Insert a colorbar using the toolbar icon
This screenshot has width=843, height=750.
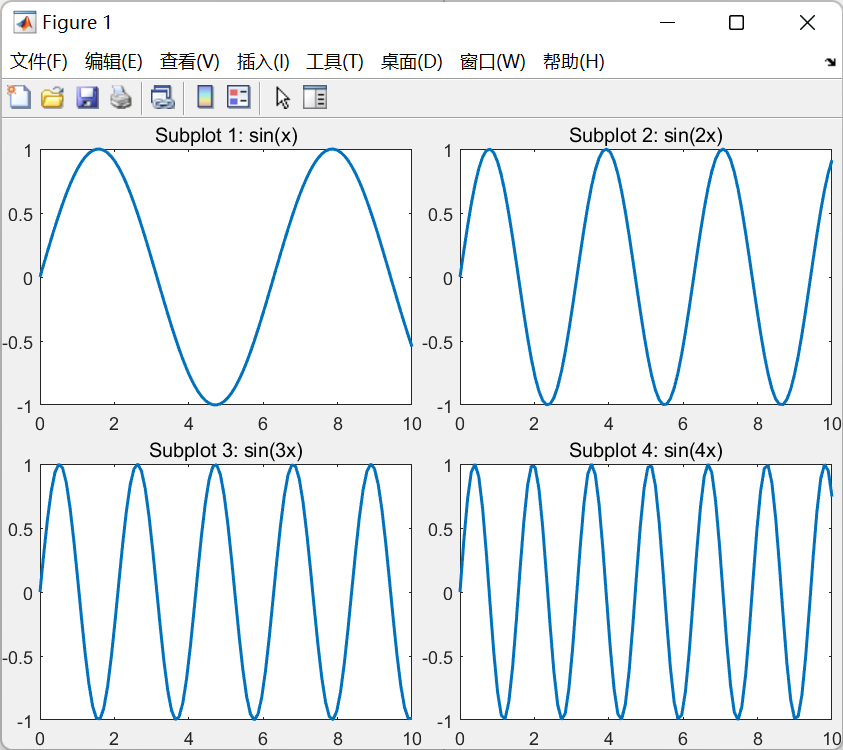205,98
